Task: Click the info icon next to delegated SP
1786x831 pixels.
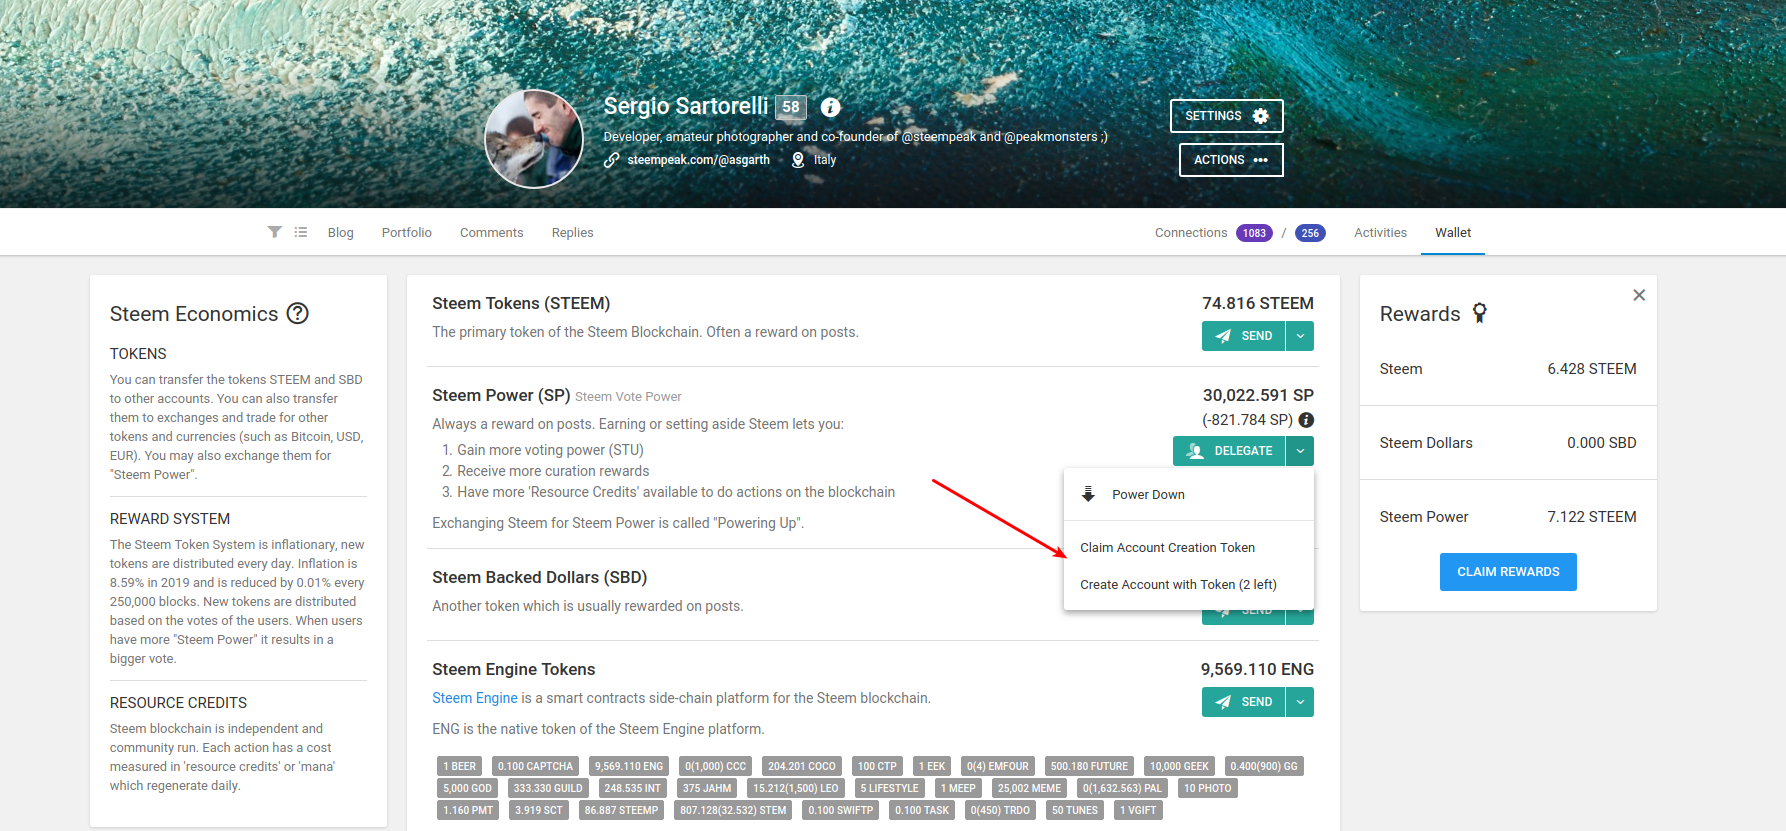Action: [x=1306, y=420]
